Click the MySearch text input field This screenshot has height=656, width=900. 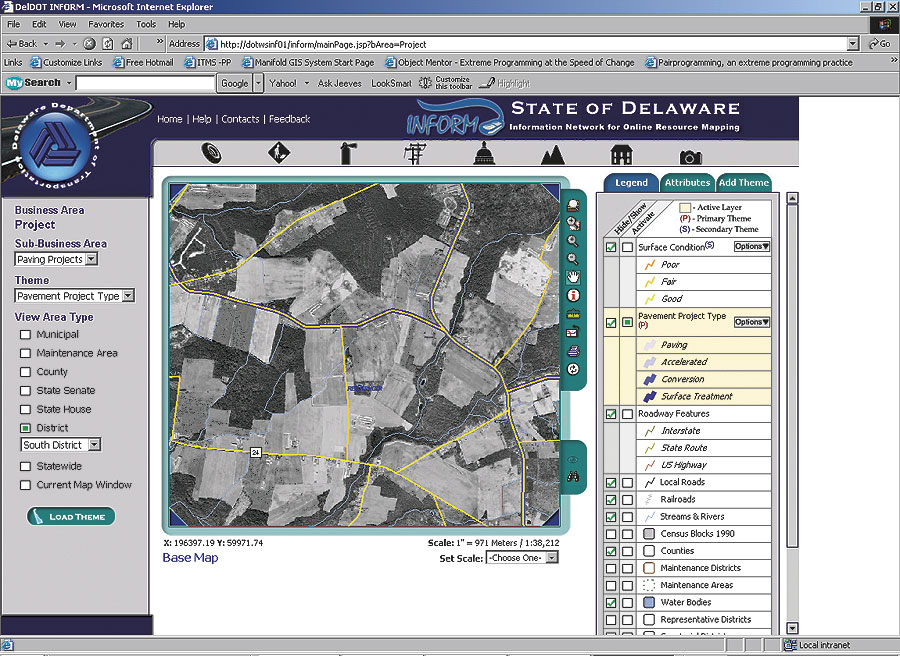145,83
